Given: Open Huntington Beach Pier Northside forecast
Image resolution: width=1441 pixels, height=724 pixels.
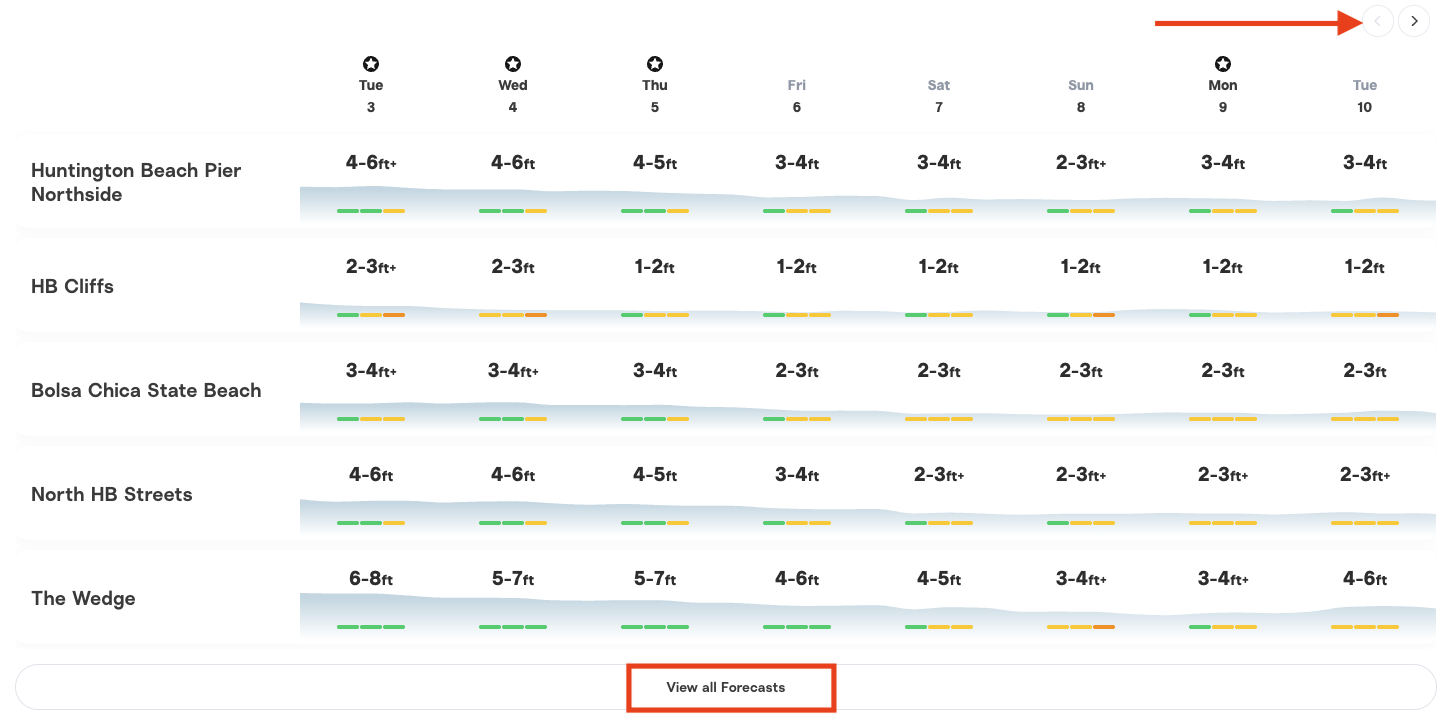Looking at the screenshot, I should point(136,182).
